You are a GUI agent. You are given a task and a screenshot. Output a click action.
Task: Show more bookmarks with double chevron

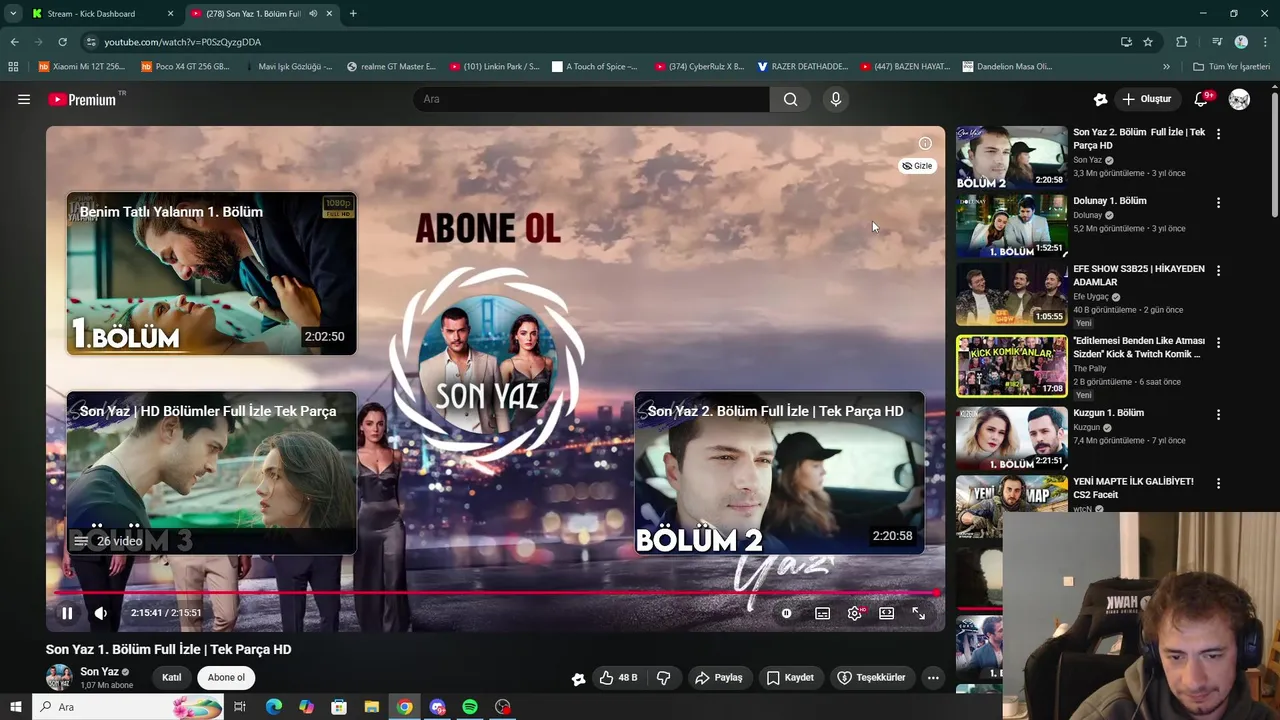tap(1166, 67)
